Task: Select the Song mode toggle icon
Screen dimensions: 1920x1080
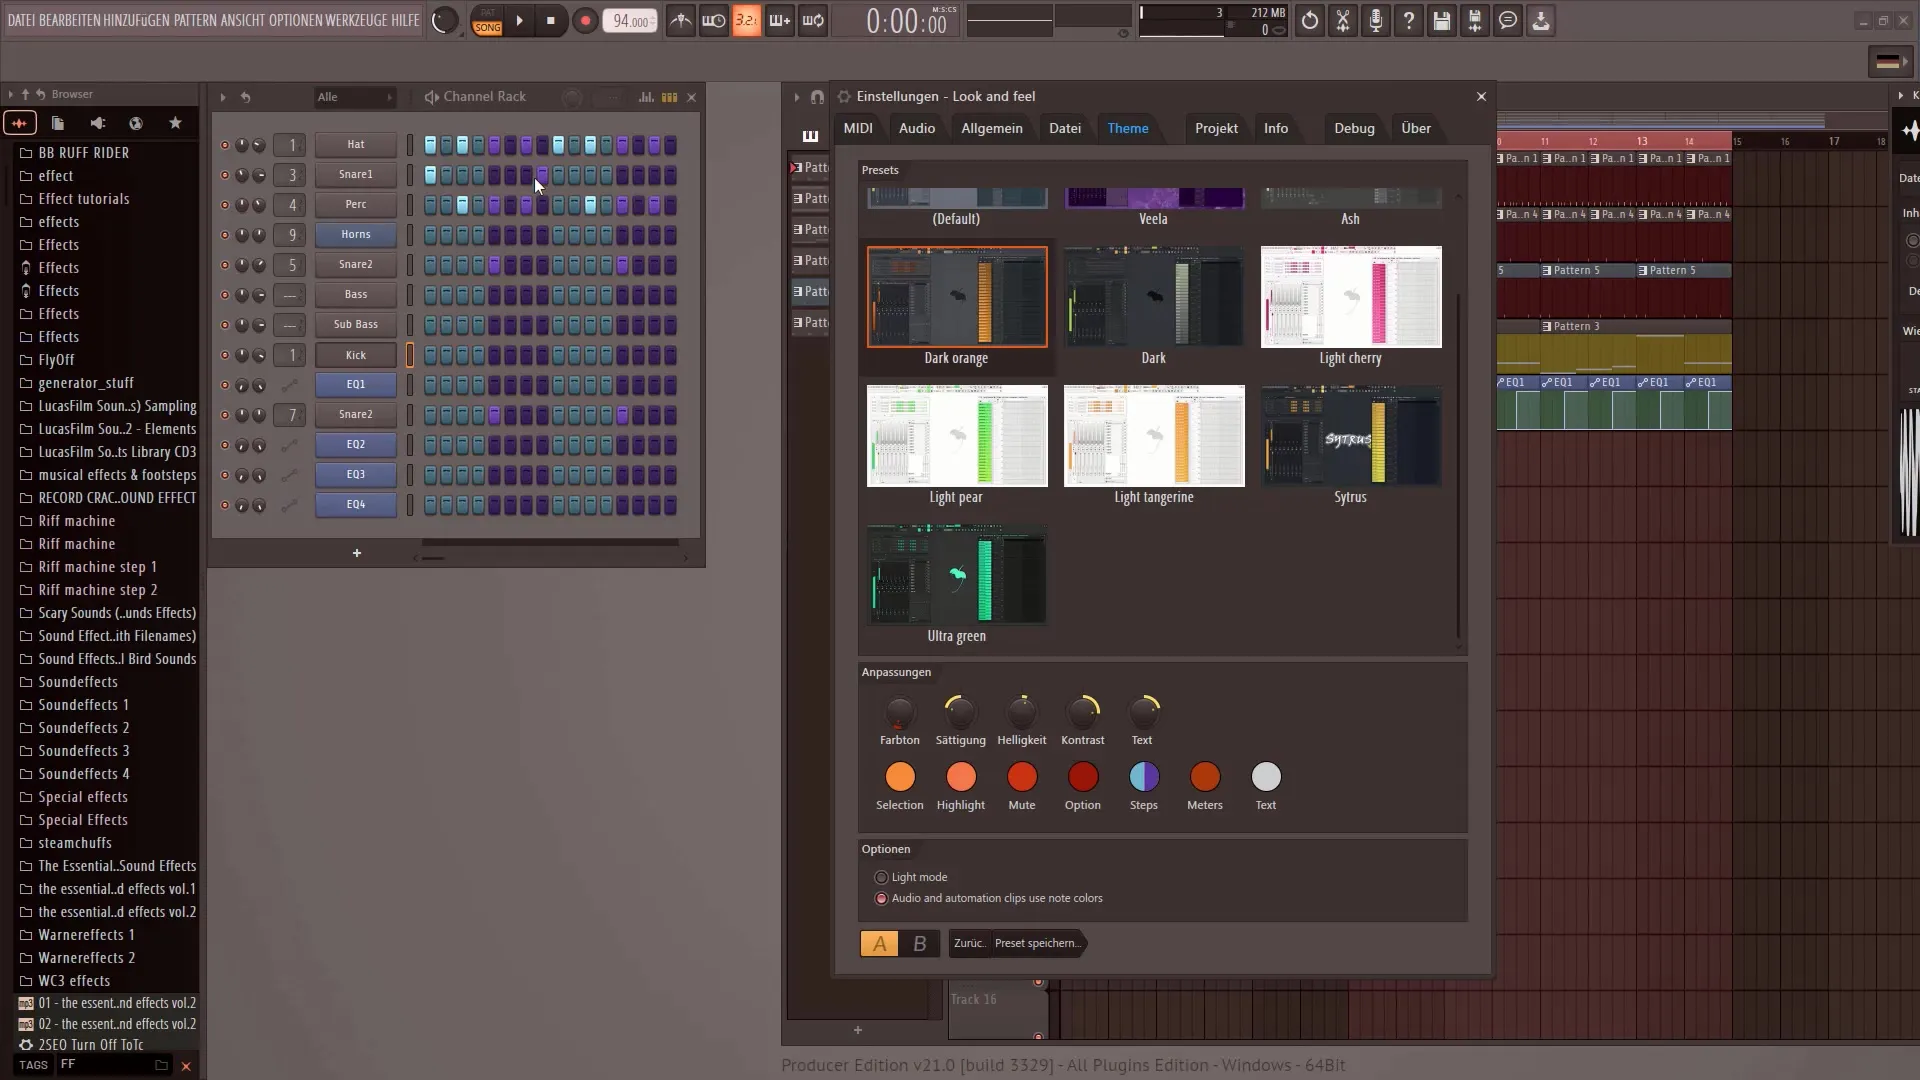Action: [x=487, y=20]
